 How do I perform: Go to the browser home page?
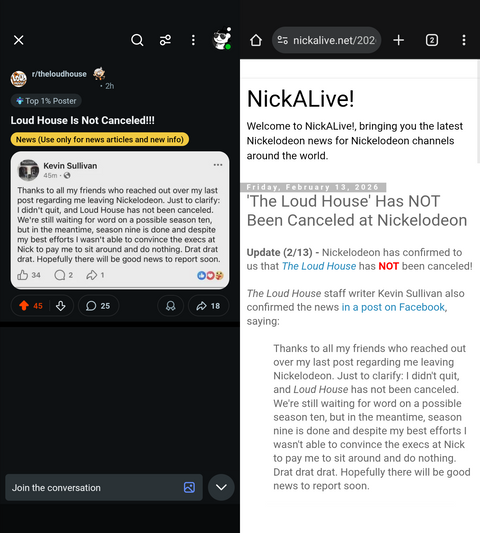click(x=256, y=40)
